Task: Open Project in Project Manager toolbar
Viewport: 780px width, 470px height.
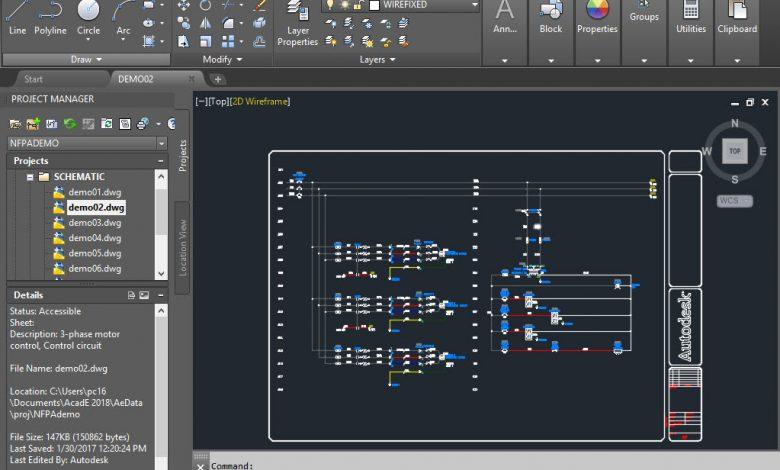Action: pyautogui.click(x=15, y=124)
